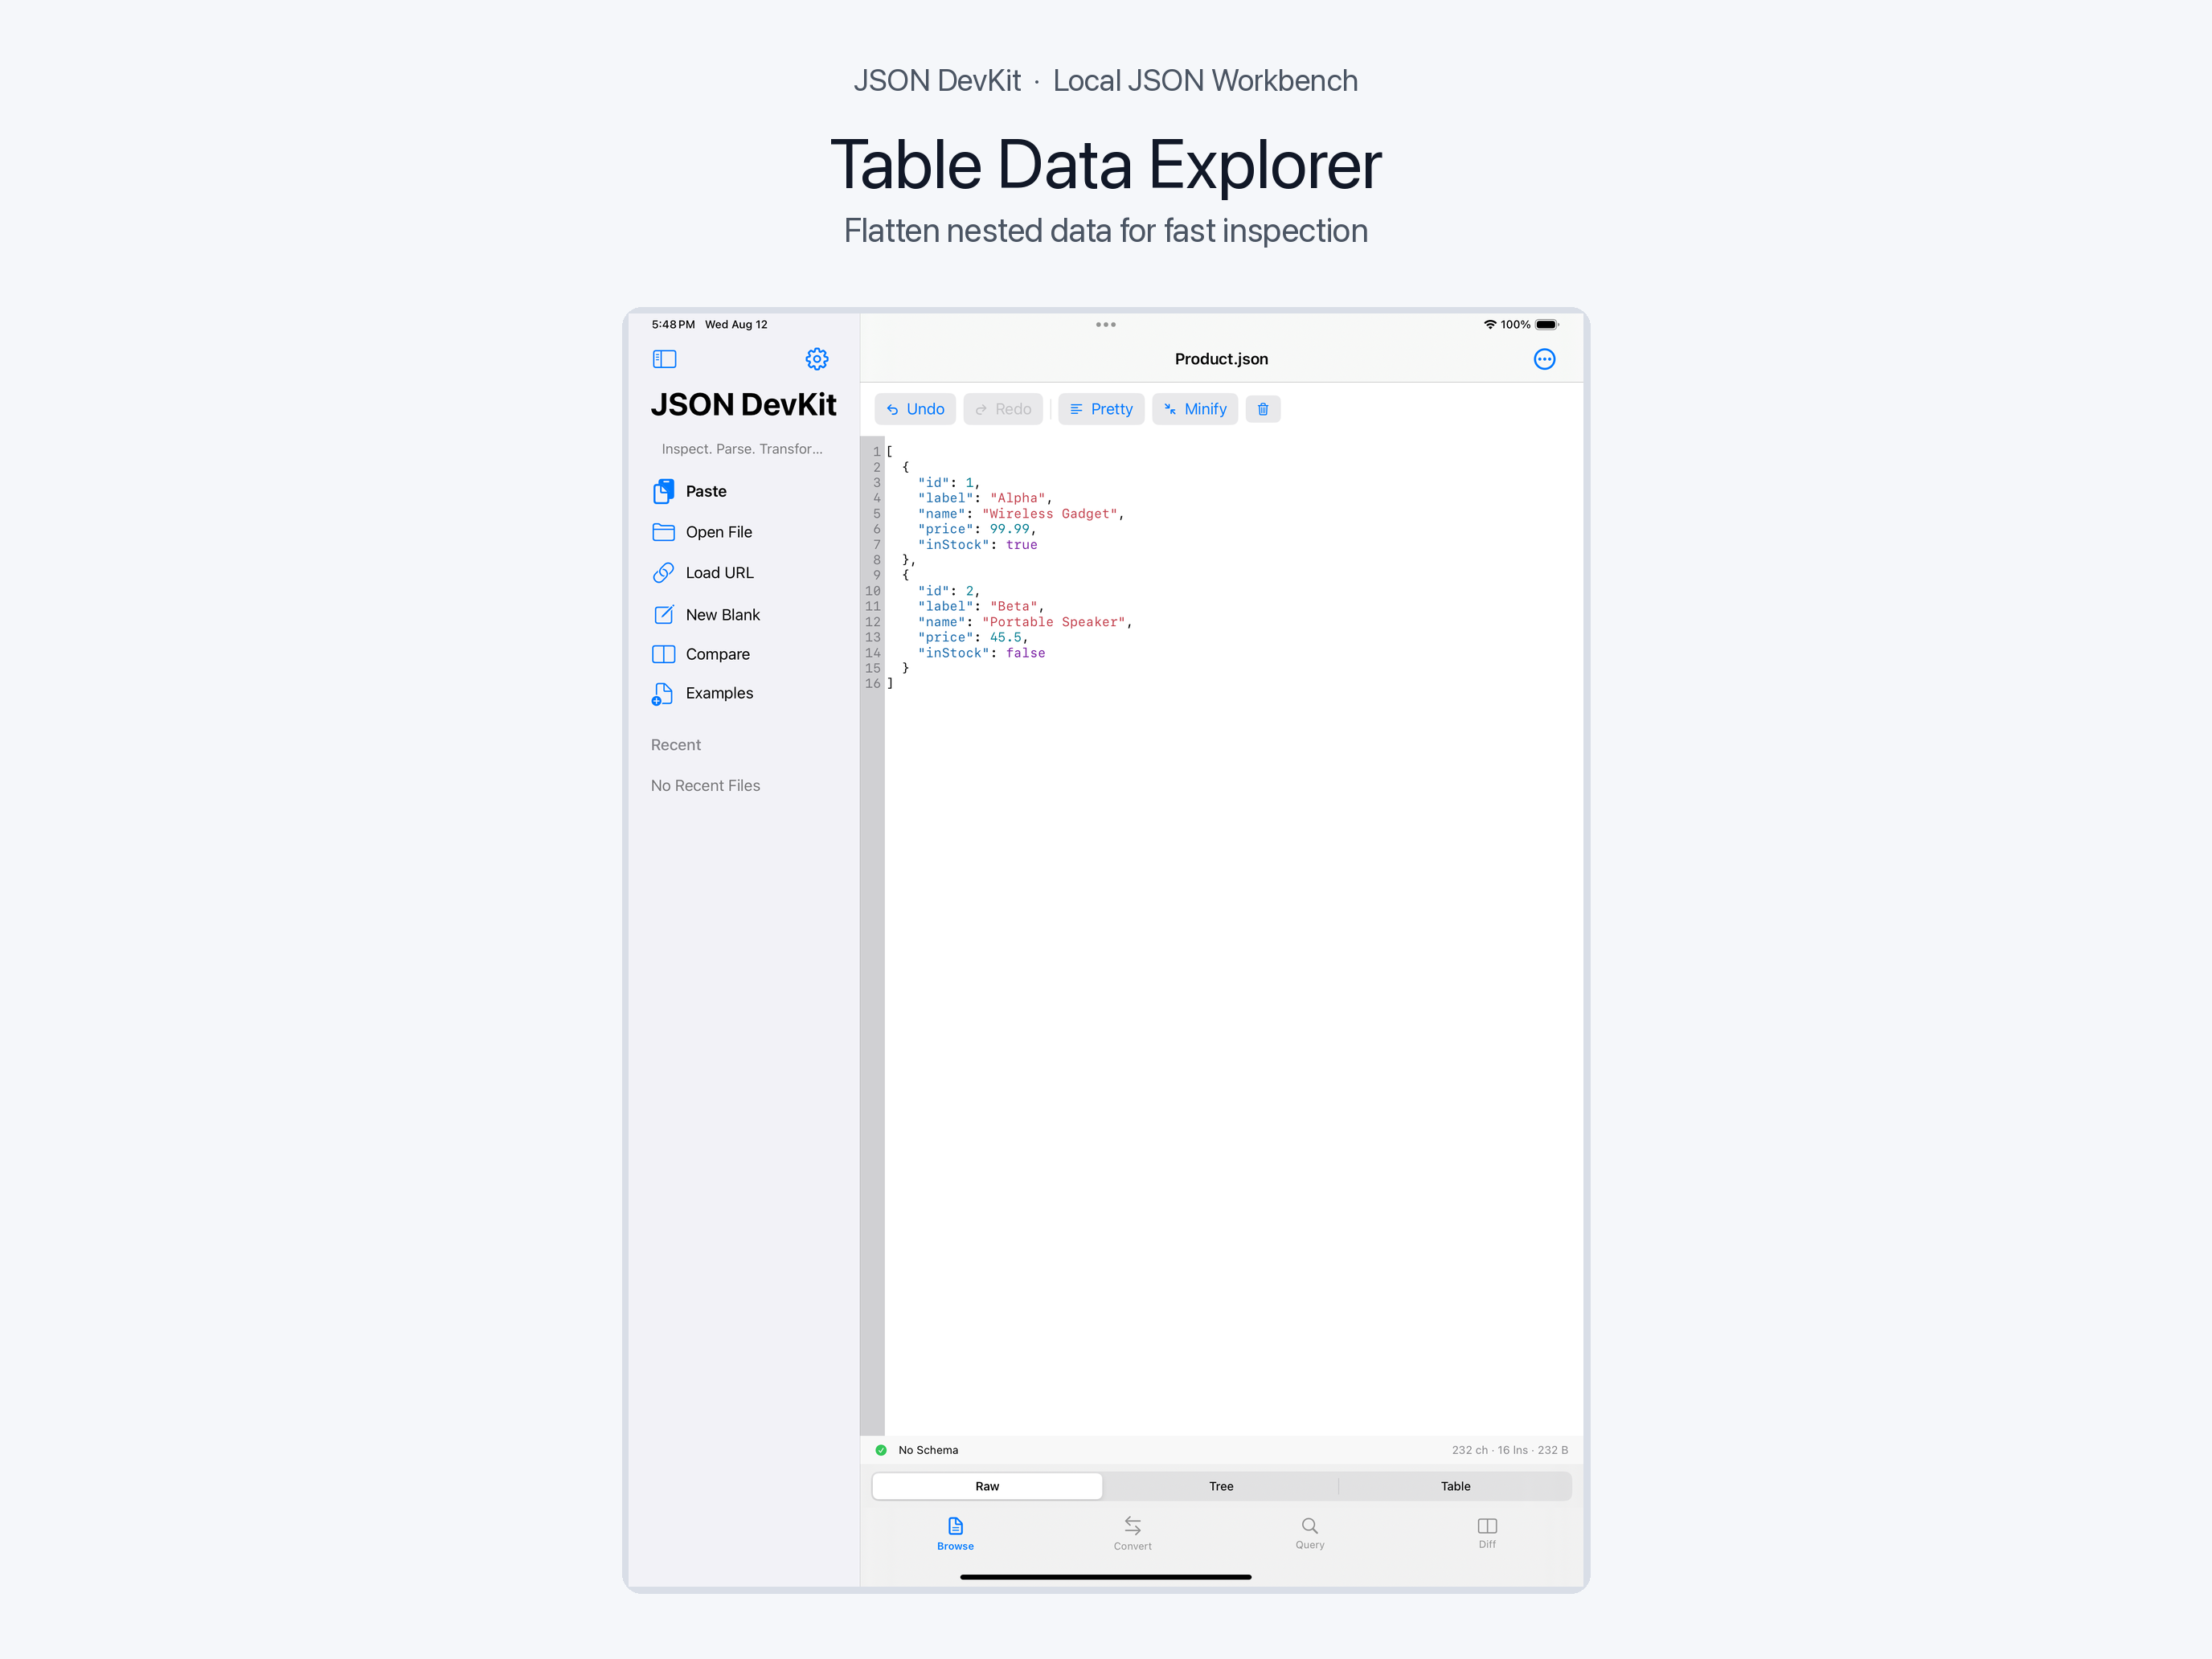
Task: Switch to Table view
Action: 1455,1486
